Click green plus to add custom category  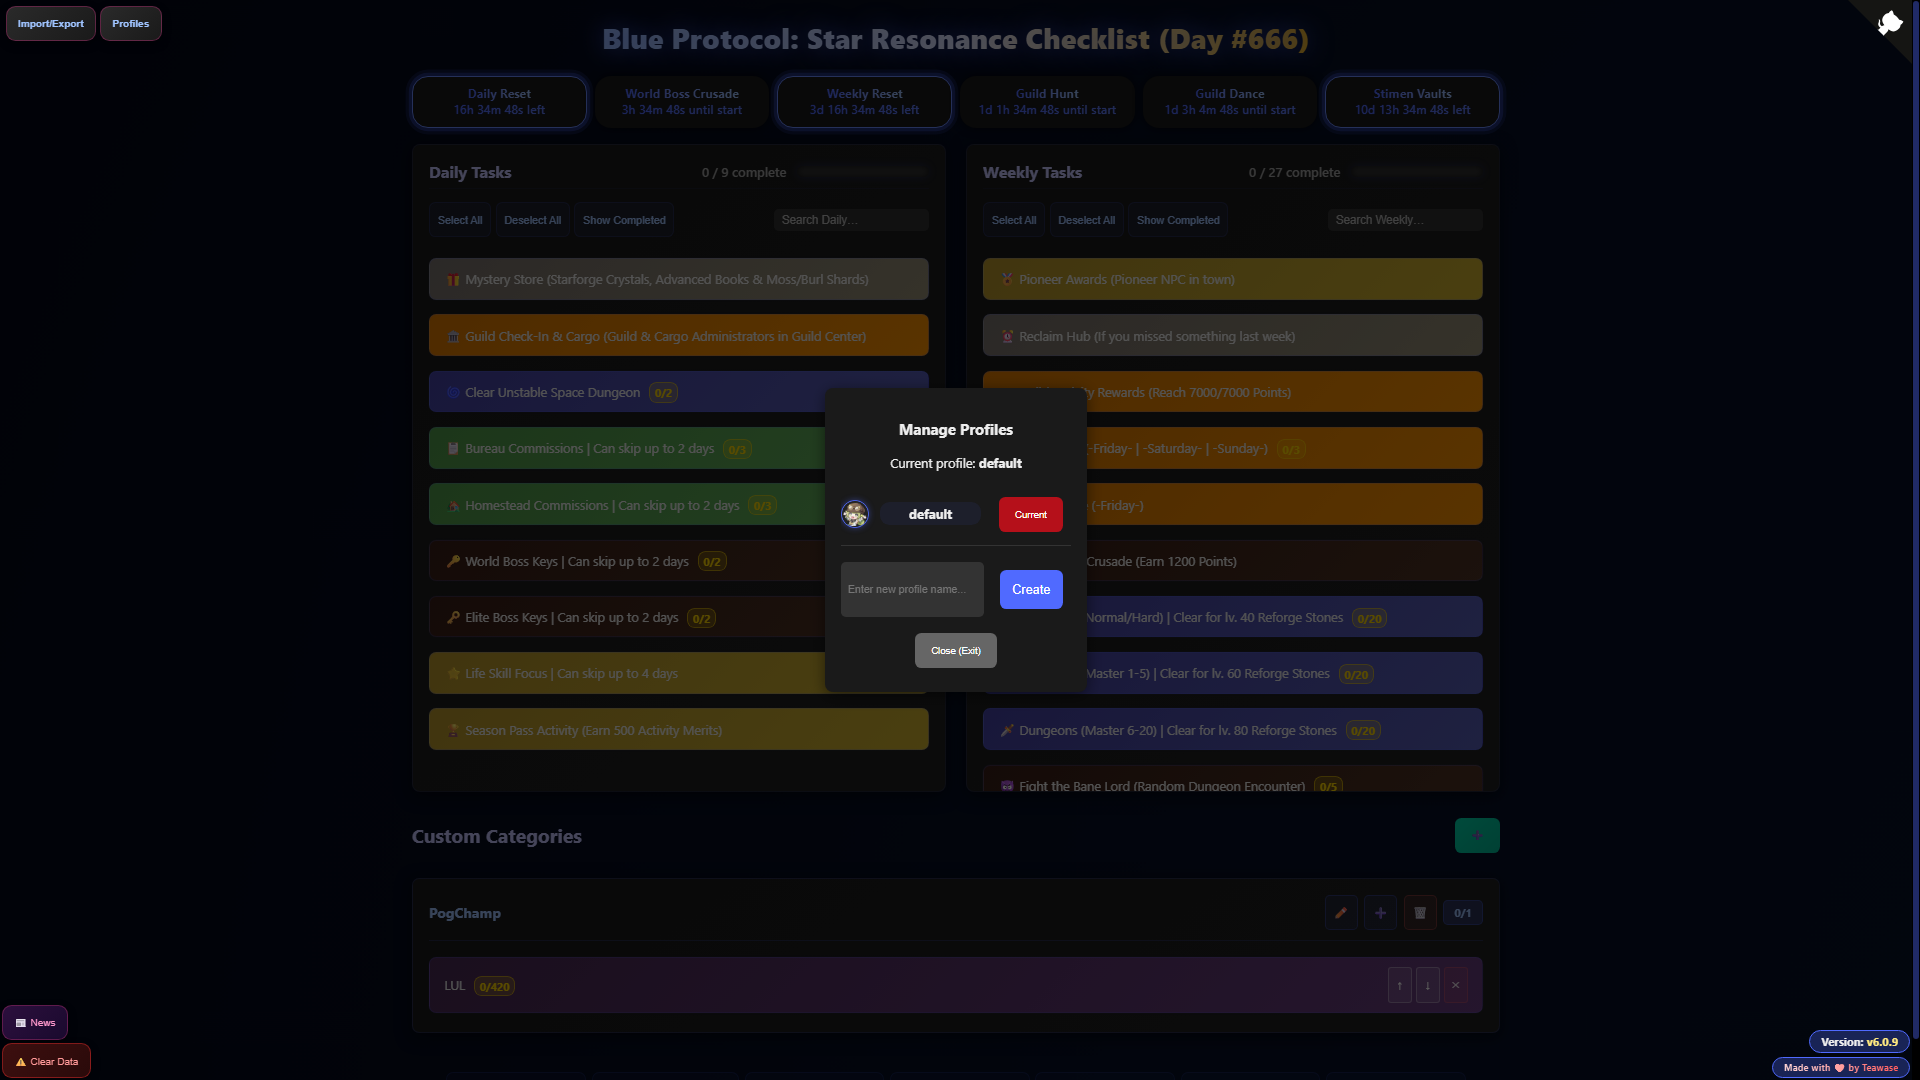1477,836
